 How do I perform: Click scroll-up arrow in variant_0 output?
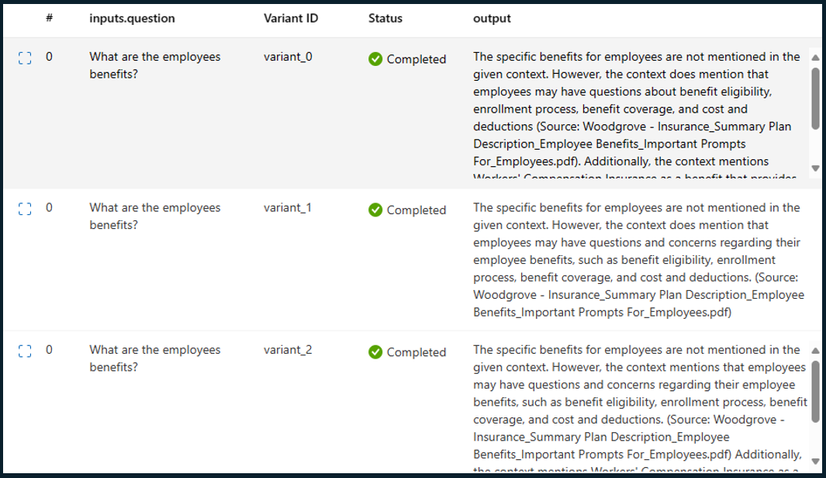[x=815, y=57]
